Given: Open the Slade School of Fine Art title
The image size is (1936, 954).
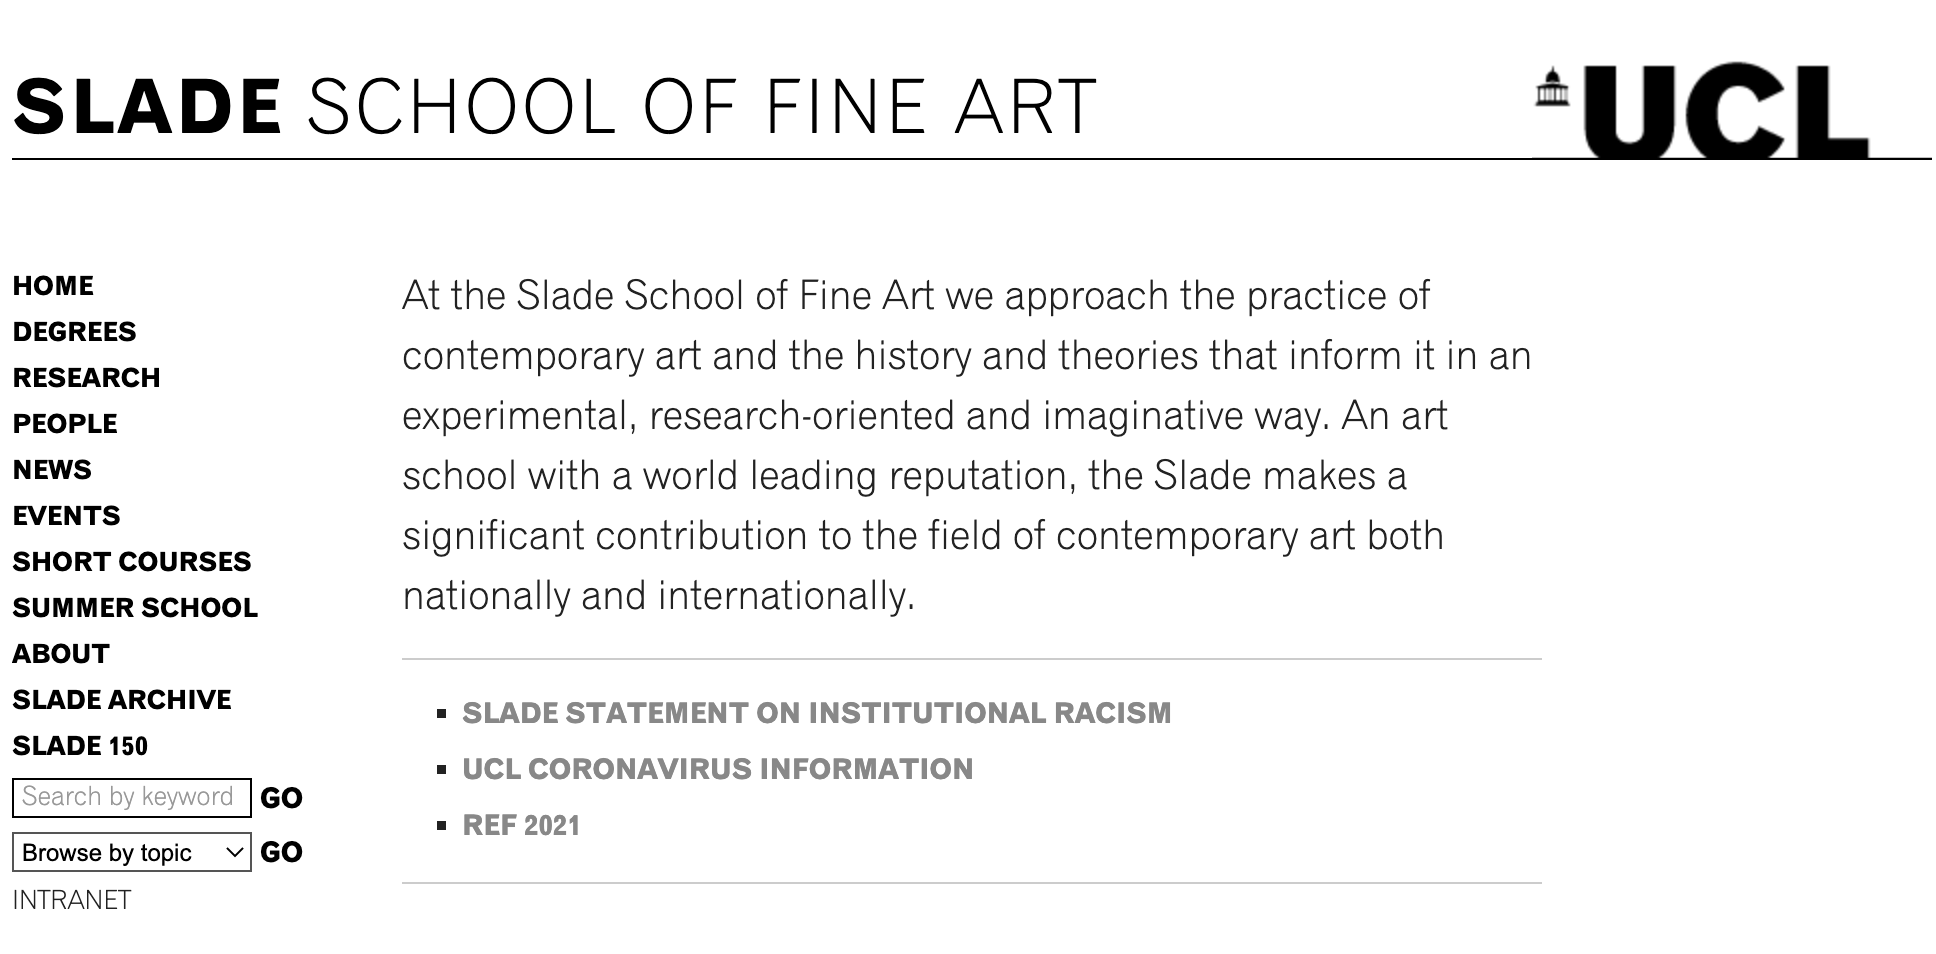Looking at the screenshot, I should [x=555, y=107].
